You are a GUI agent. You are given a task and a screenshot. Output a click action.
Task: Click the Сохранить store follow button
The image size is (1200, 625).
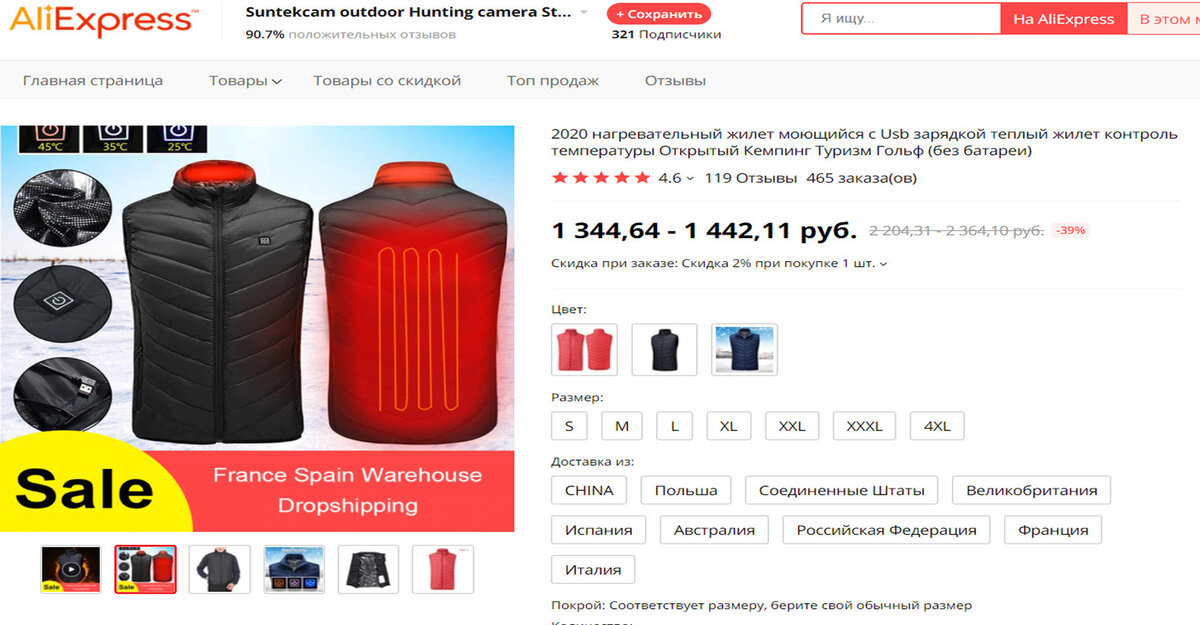[659, 14]
